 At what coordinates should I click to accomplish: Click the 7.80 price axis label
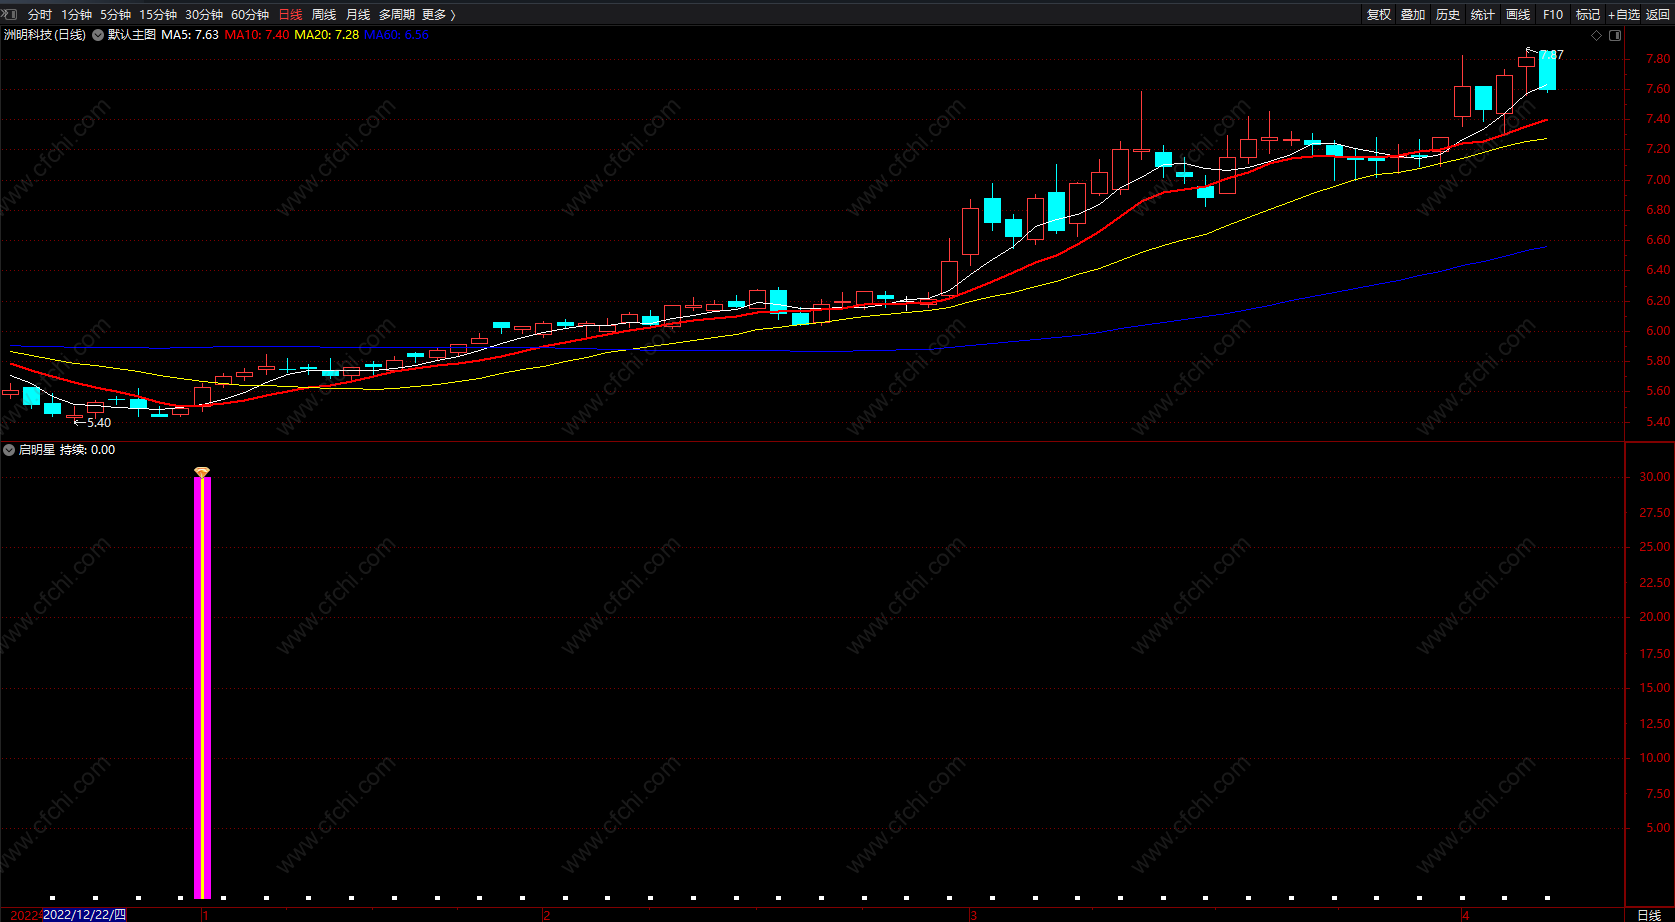[x=1658, y=59]
